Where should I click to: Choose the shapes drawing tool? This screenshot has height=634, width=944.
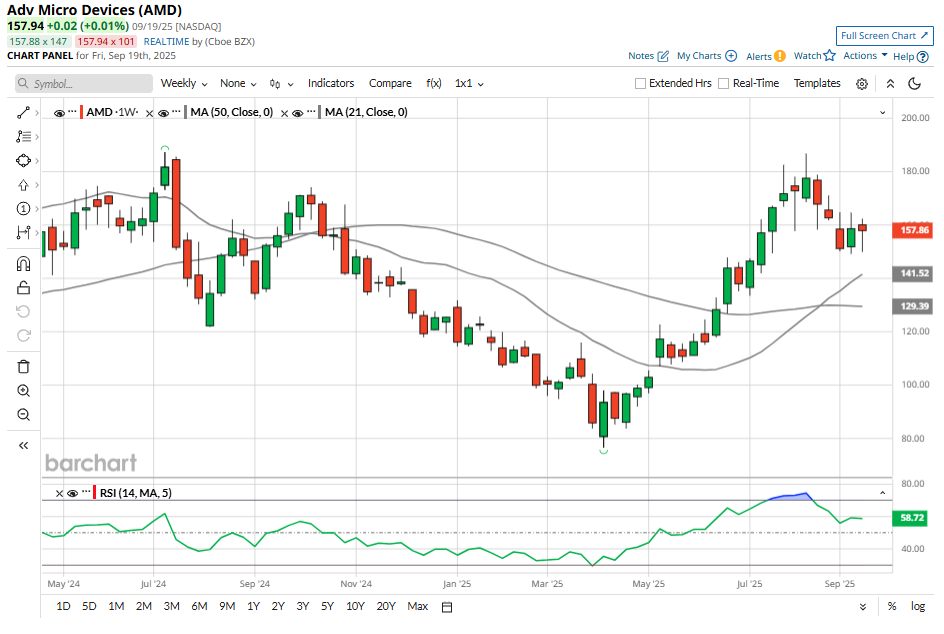23,161
